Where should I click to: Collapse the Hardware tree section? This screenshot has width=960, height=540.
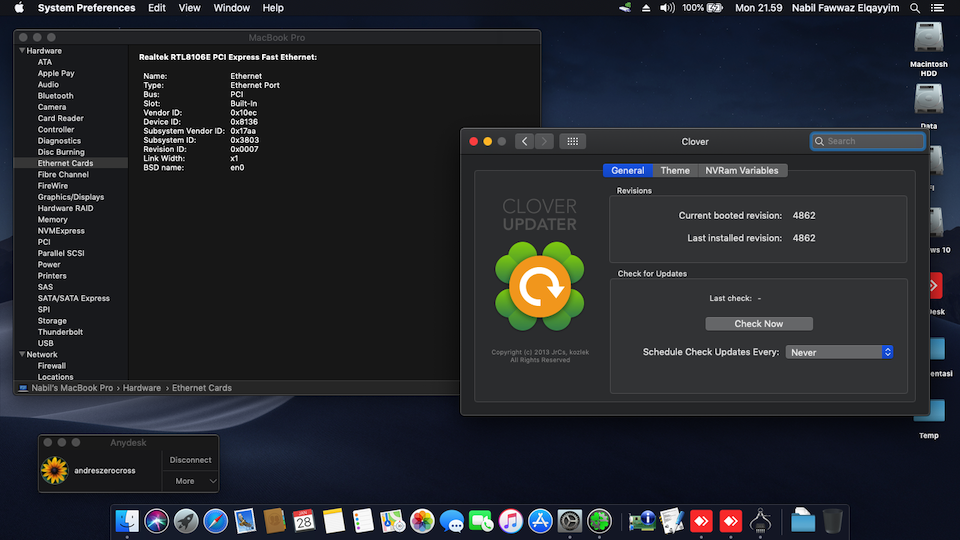[21, 50]
